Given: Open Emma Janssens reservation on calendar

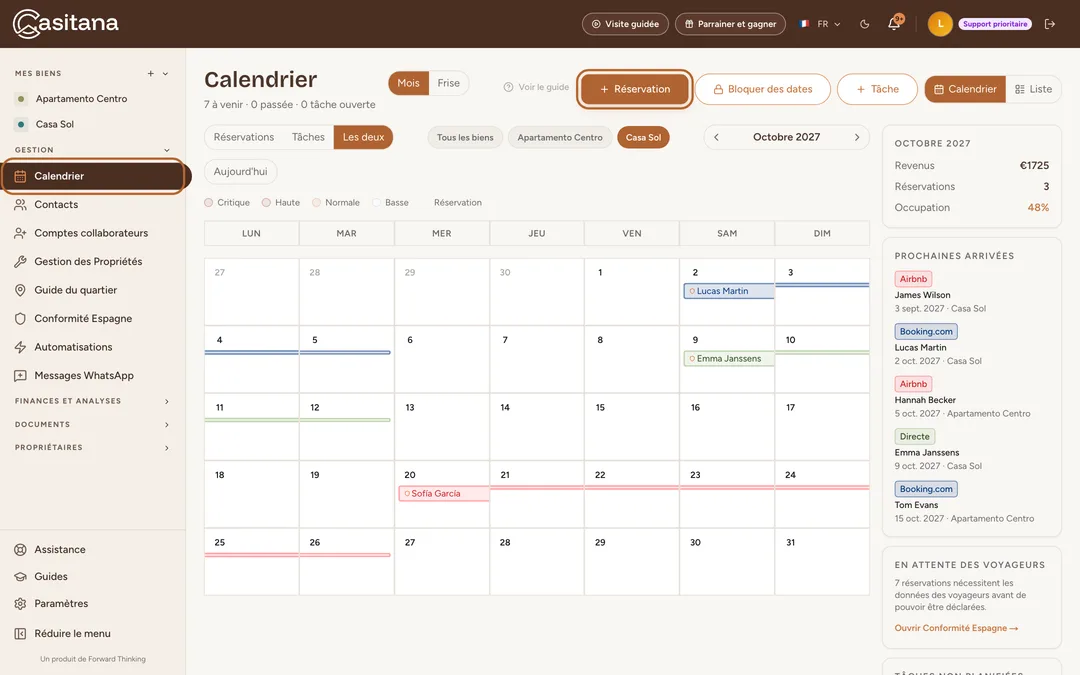Looking at the screenshot, I should (x=729, y=359).
